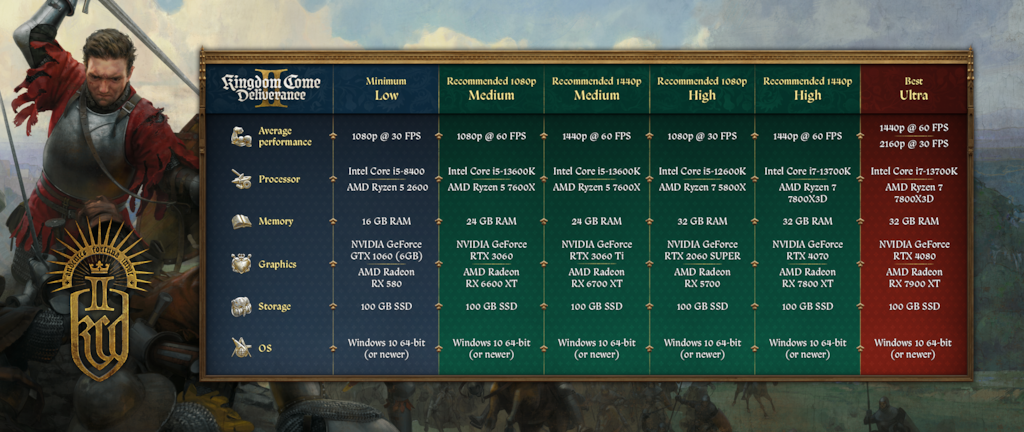1024x432 pixels.
Task: Click 24 GB RAM in 1080p Medium column
Action: coord(491,222)
